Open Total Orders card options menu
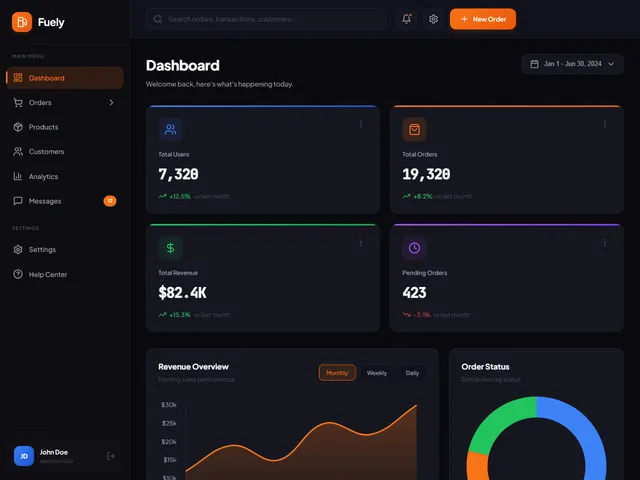 (605, 124)
